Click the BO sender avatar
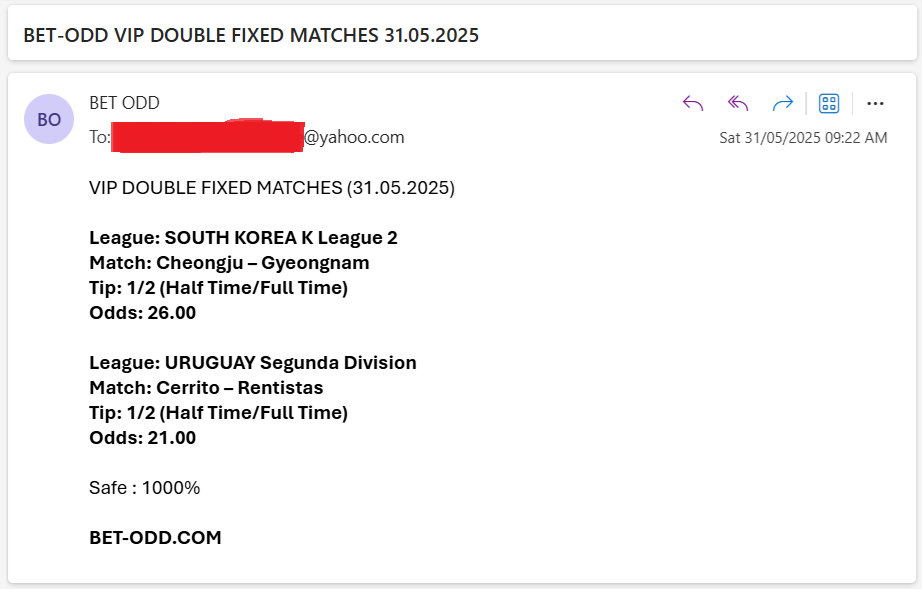This screenshot has height=589, width=922. point(49,119)
